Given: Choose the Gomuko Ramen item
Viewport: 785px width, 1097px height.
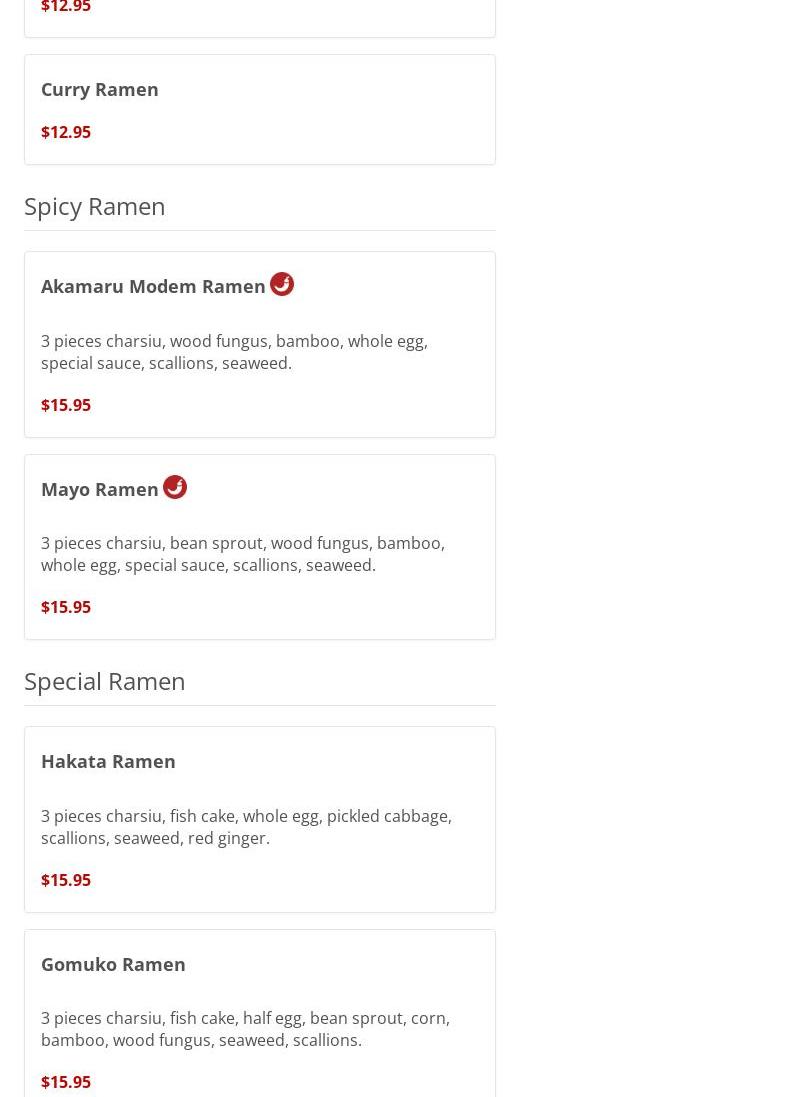Looking at the screenshot, I should tap(260, 1014).
